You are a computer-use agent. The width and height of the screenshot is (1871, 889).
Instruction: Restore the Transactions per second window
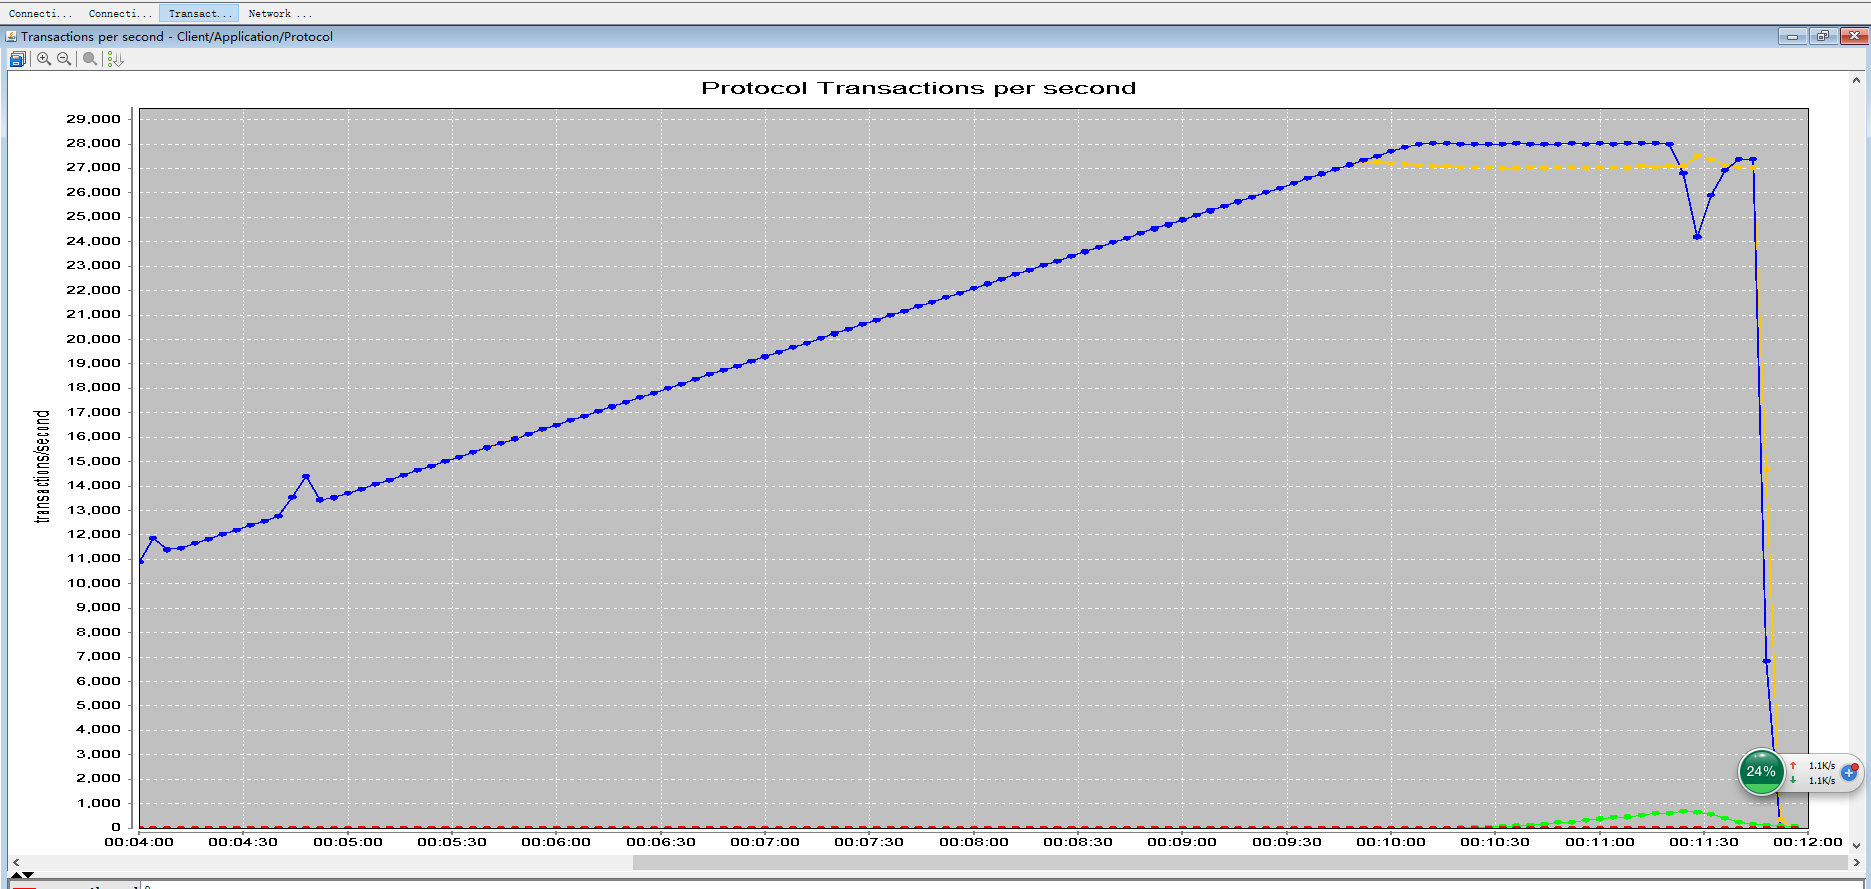coord(1823,36)
